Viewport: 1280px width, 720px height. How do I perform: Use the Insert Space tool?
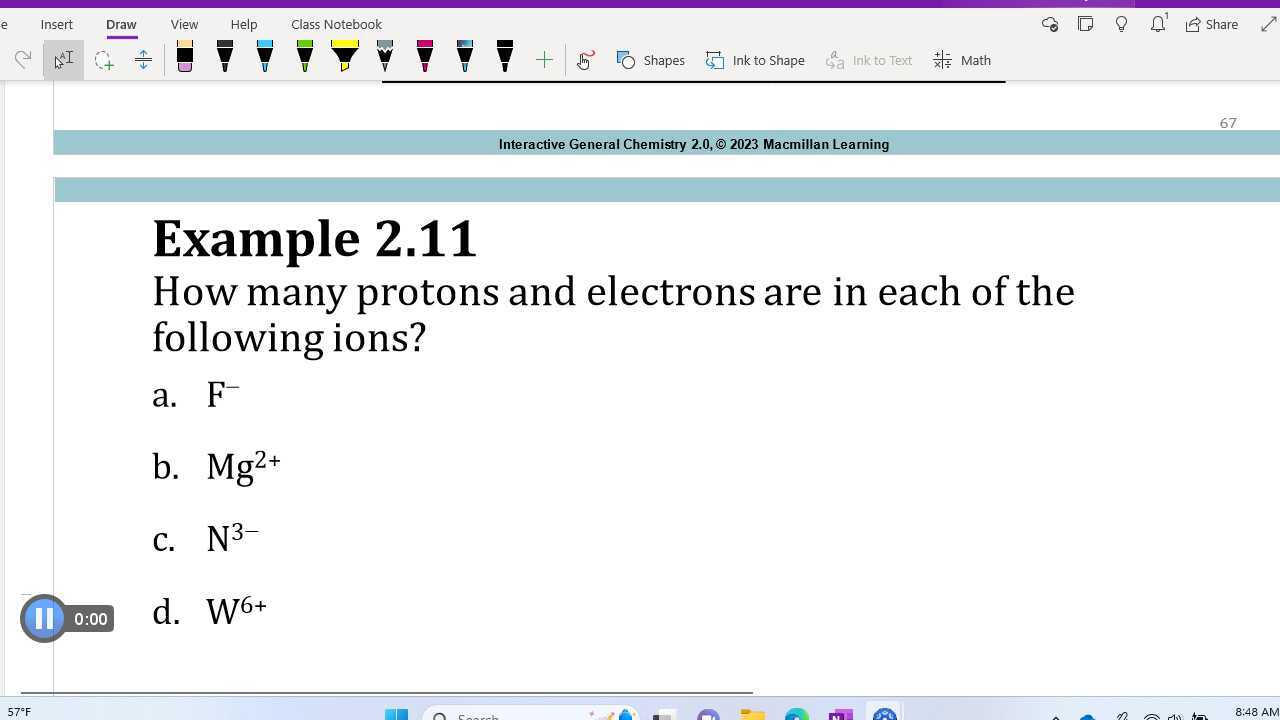[143, 59]
